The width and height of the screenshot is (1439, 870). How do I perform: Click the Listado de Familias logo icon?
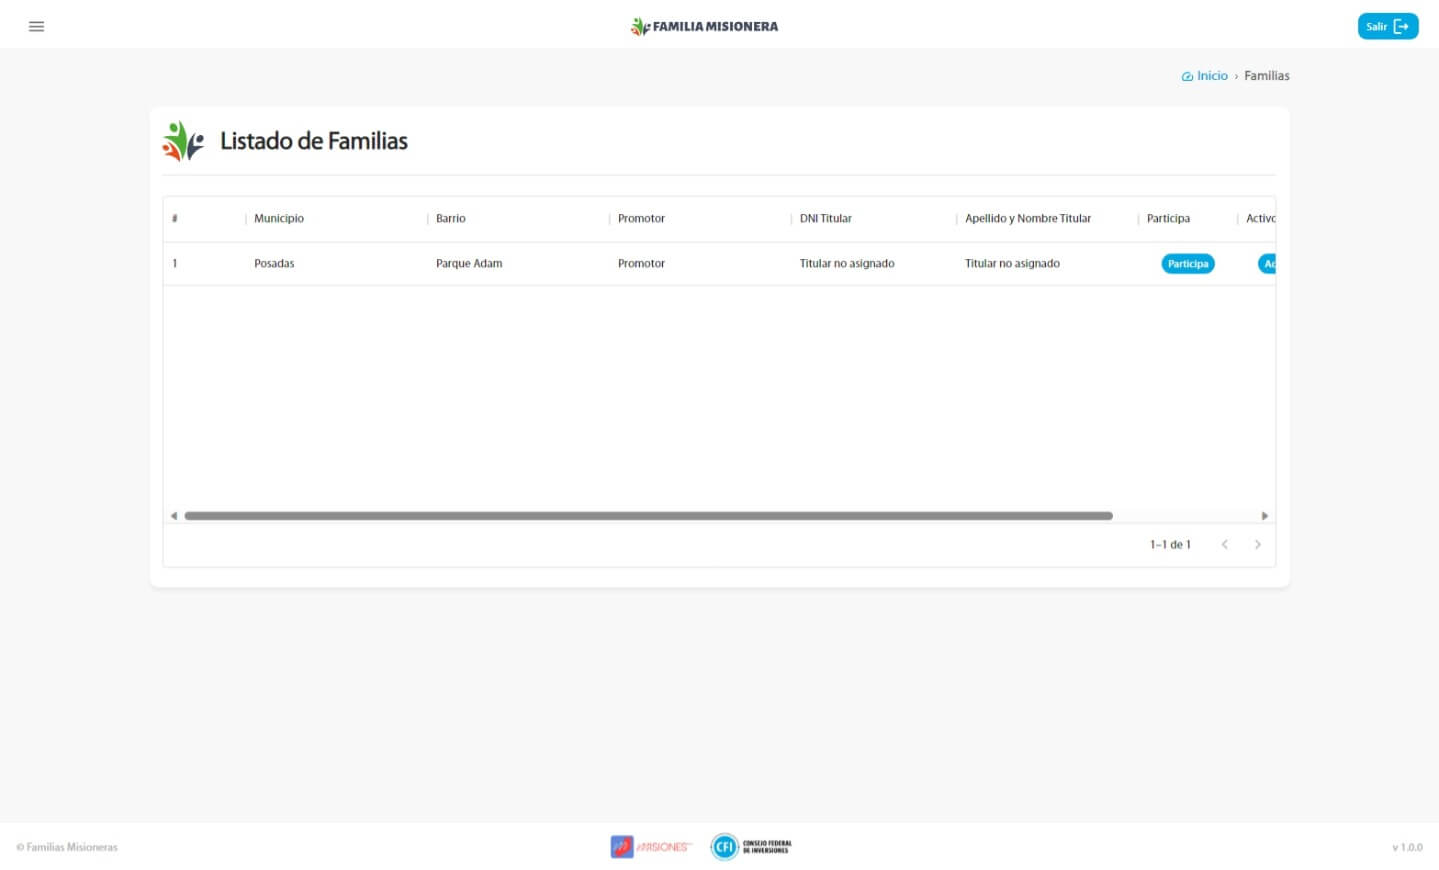click(x=183, y=141)
